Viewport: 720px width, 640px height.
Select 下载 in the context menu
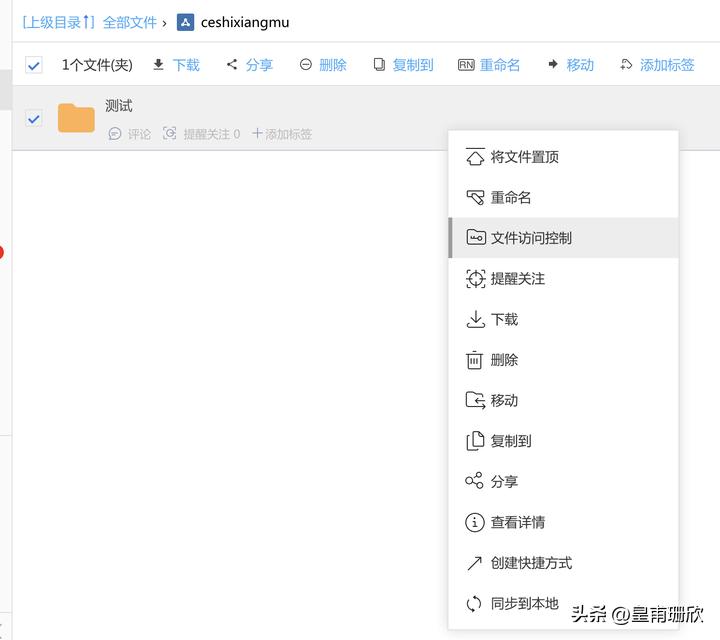tap(563, 319)
